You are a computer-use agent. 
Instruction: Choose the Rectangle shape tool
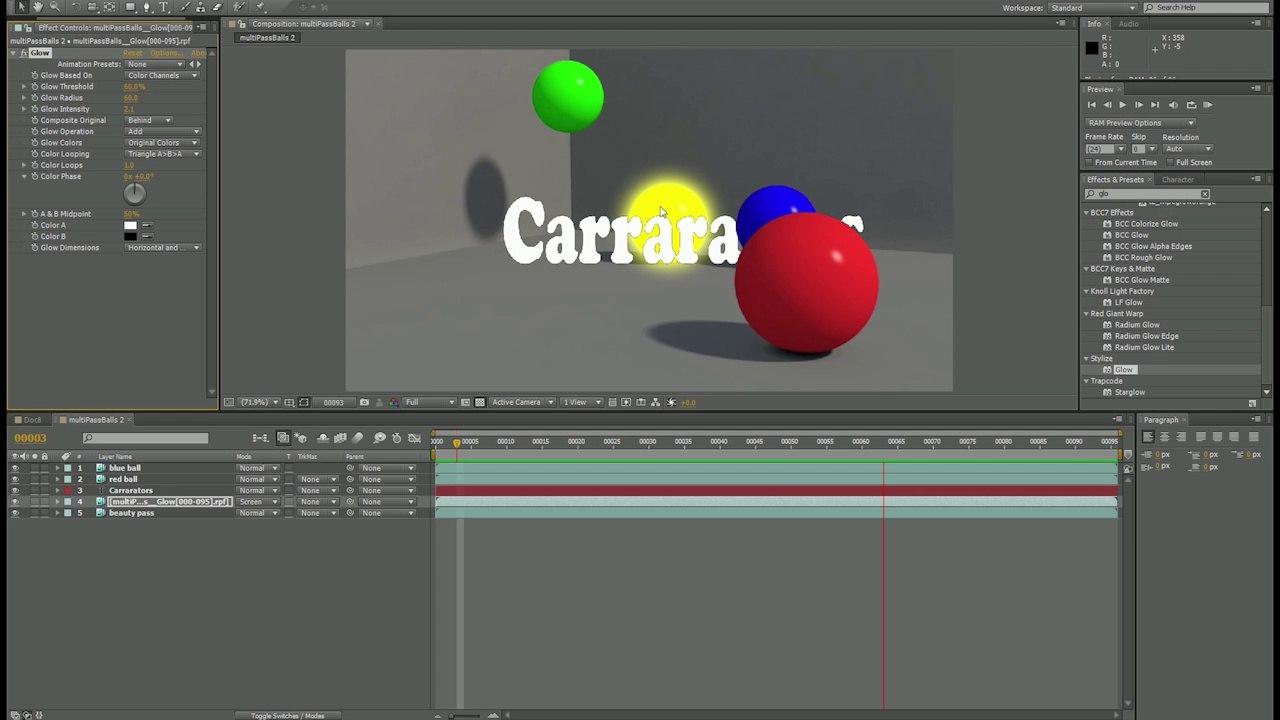(x=130, y=7)
